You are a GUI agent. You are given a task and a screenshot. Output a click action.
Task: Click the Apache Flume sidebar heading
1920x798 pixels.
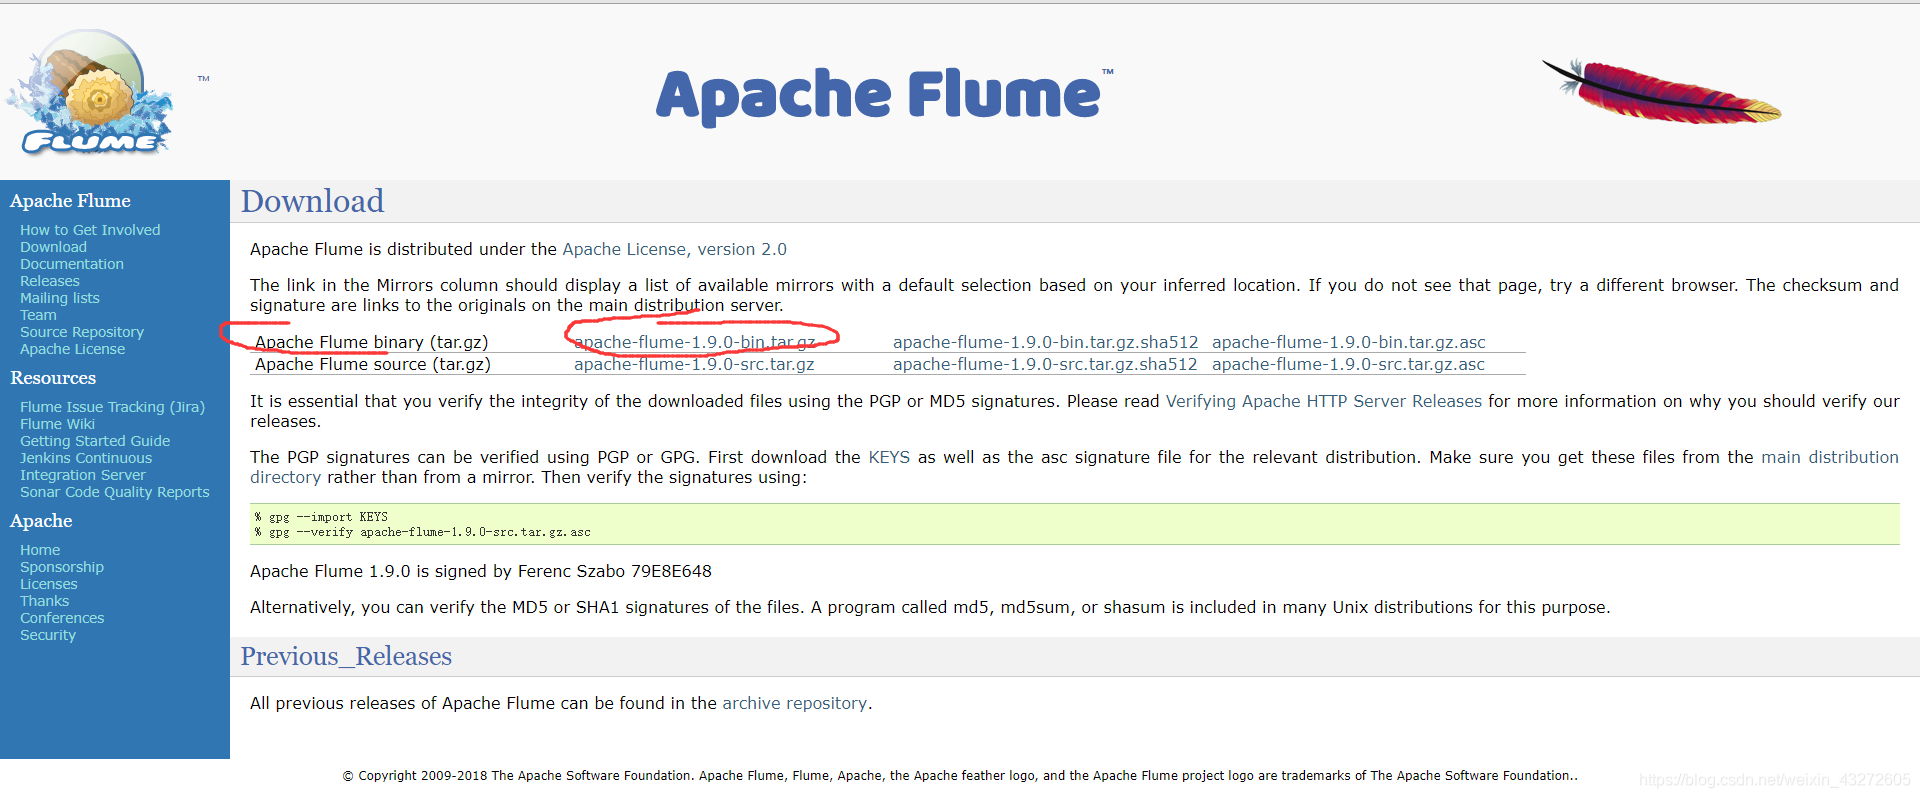tap(70, 201)
